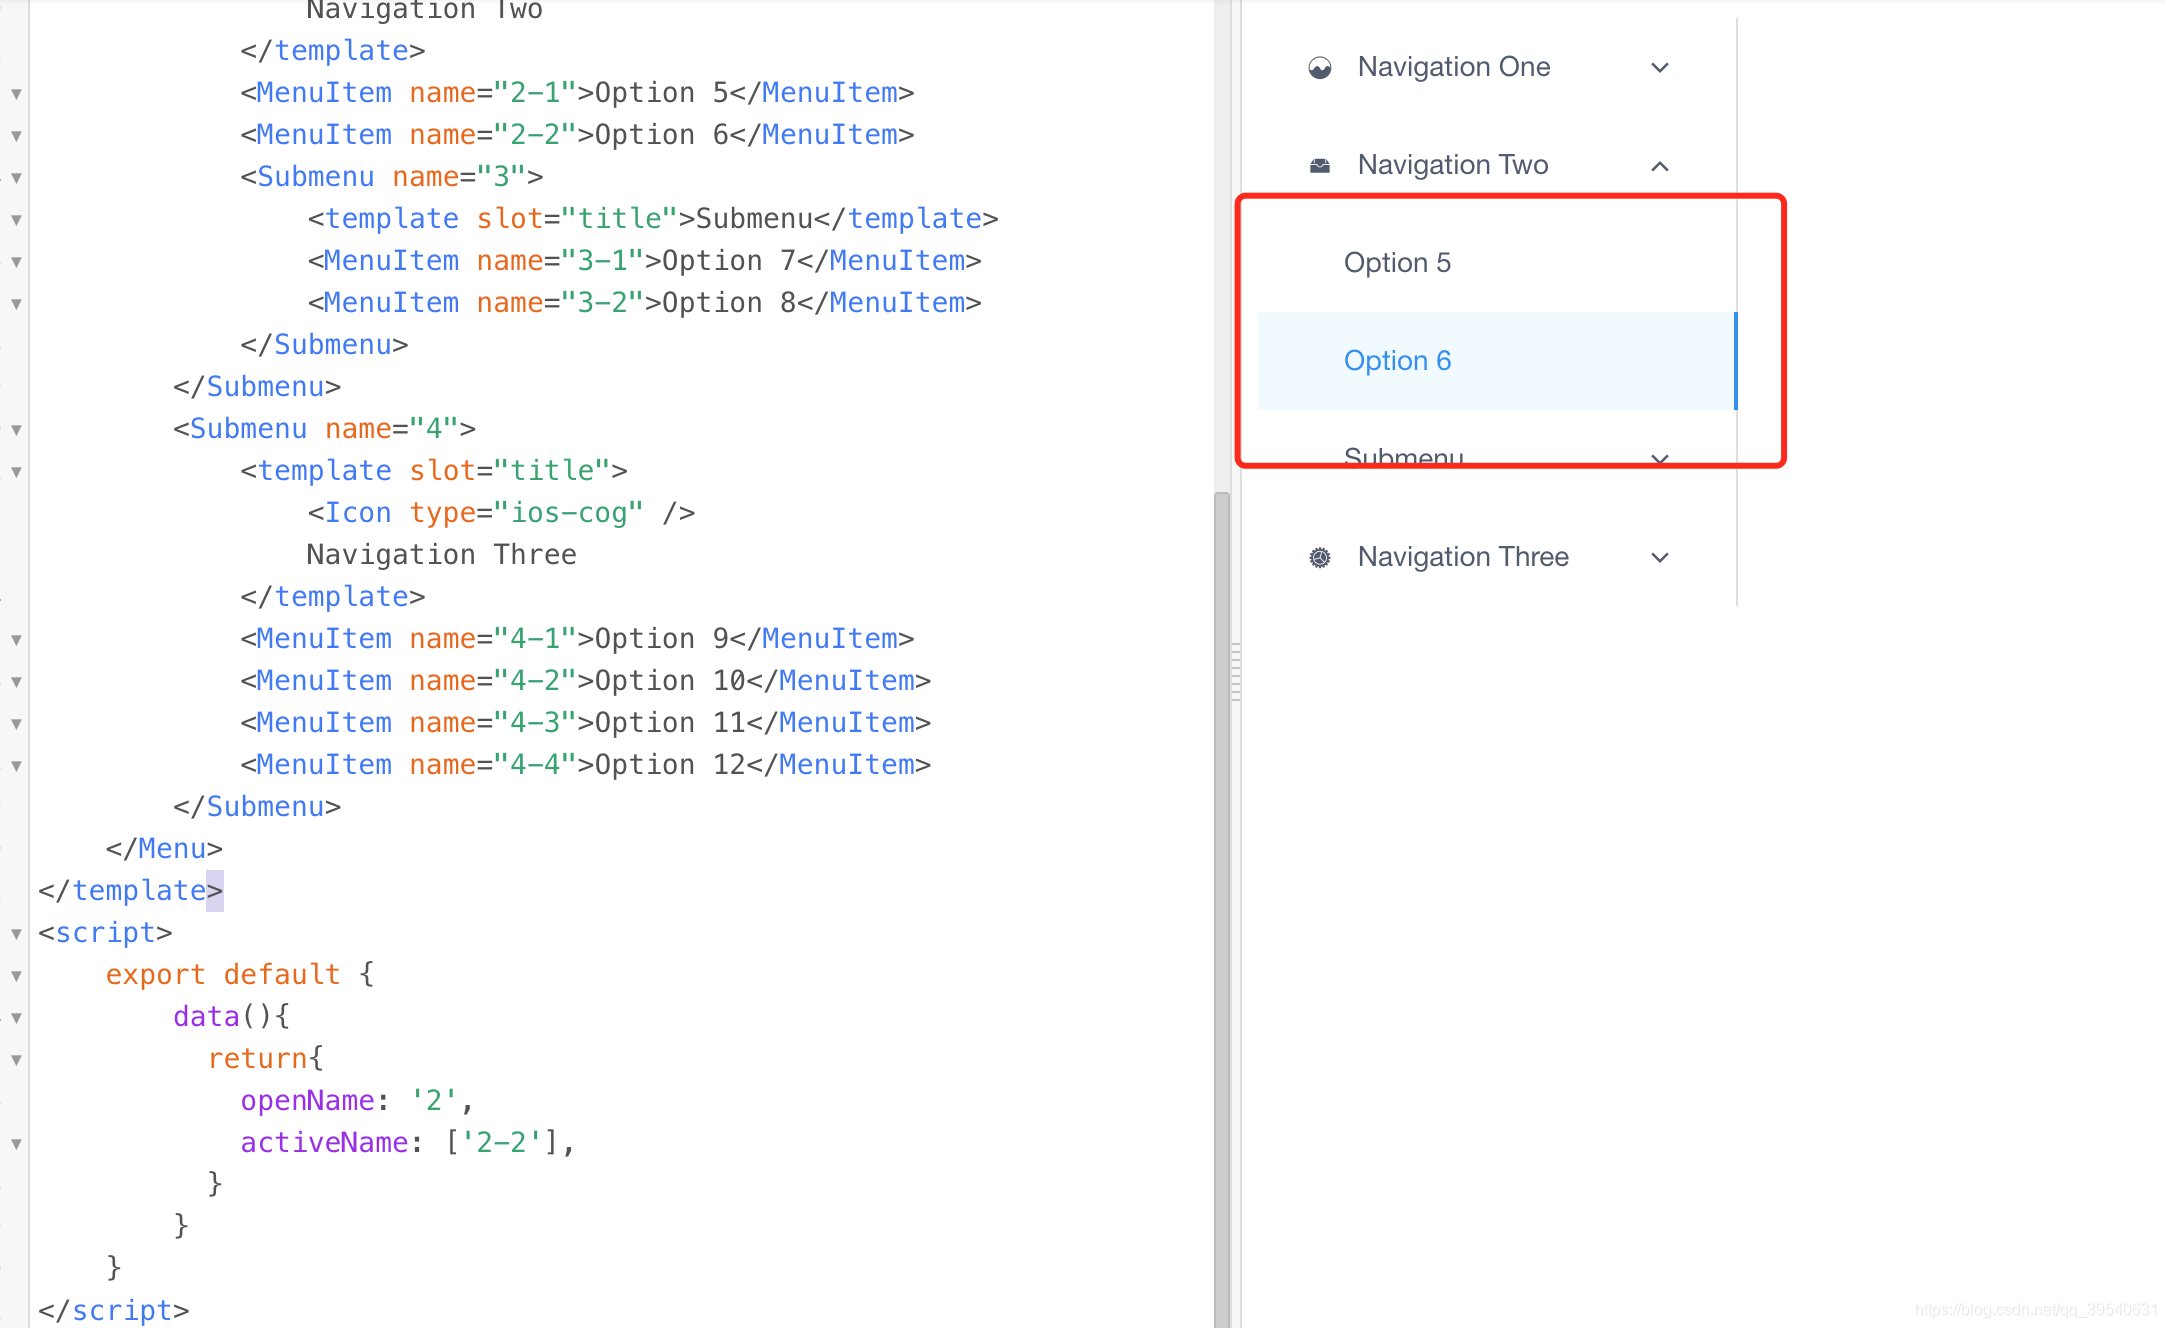Toggle fold arrow beside return statement
The width and height of the screenshot is (2166, 1328).
coord(16,1060)
